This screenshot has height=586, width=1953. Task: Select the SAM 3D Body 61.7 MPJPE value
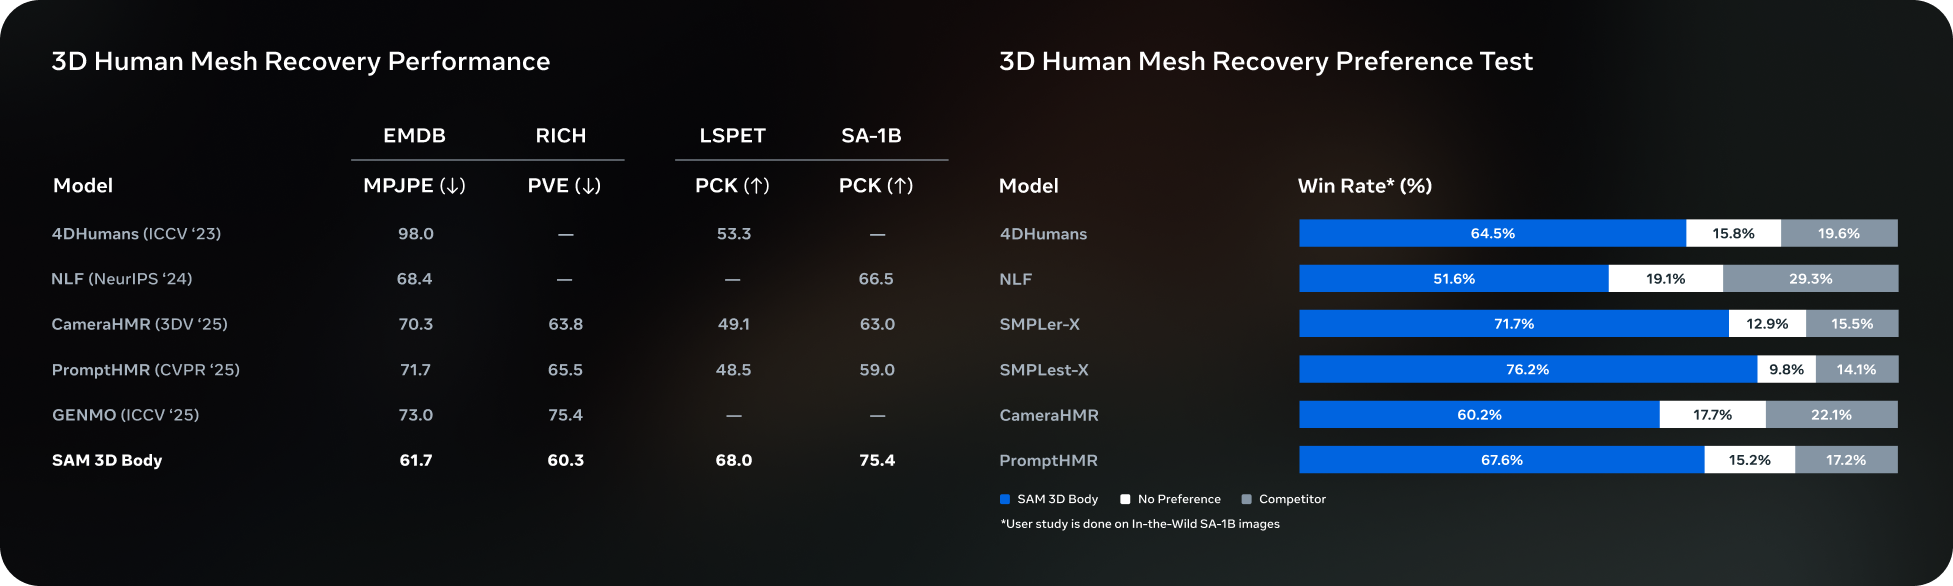point(416,460)
